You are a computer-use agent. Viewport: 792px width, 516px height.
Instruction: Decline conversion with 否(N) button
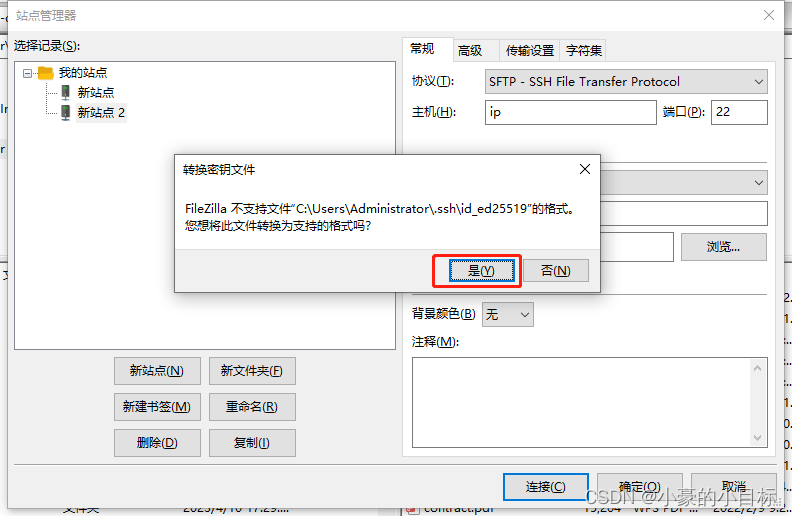[556, 271]
